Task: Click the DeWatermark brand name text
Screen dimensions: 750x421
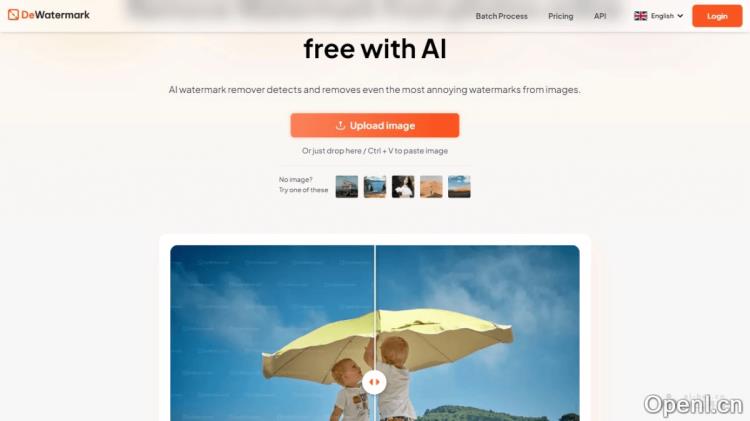Action: coord(55,15)
